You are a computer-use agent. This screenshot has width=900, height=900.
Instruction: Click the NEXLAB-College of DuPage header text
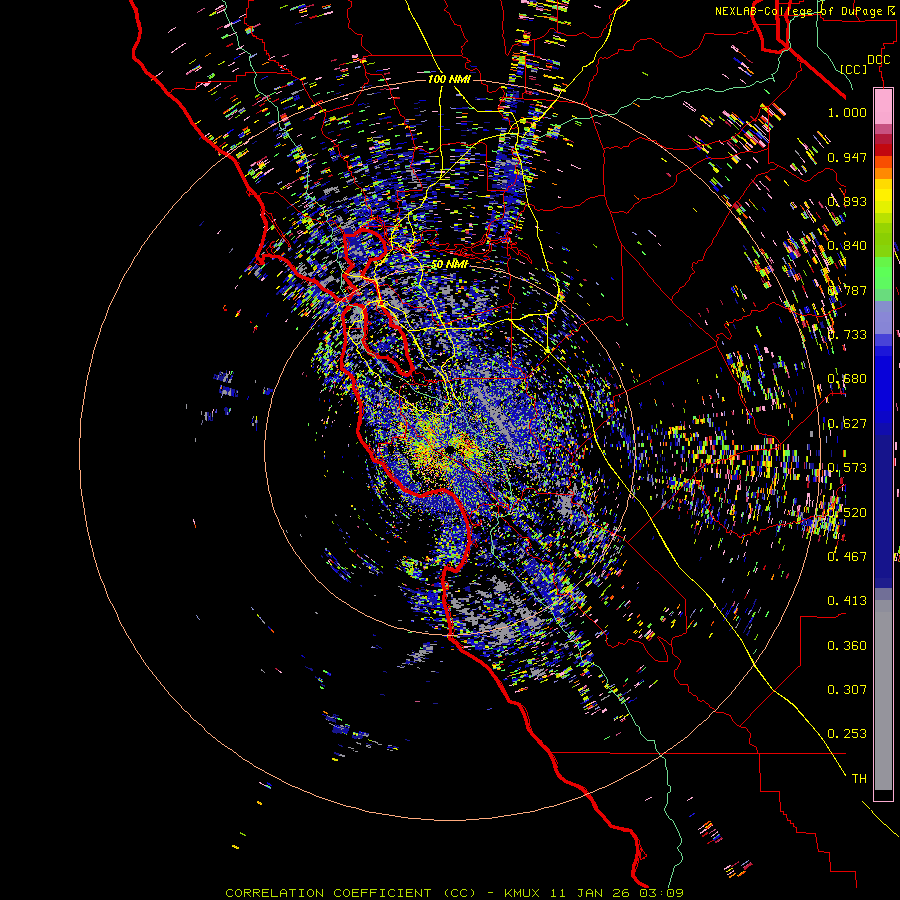(x=807, y=11)
